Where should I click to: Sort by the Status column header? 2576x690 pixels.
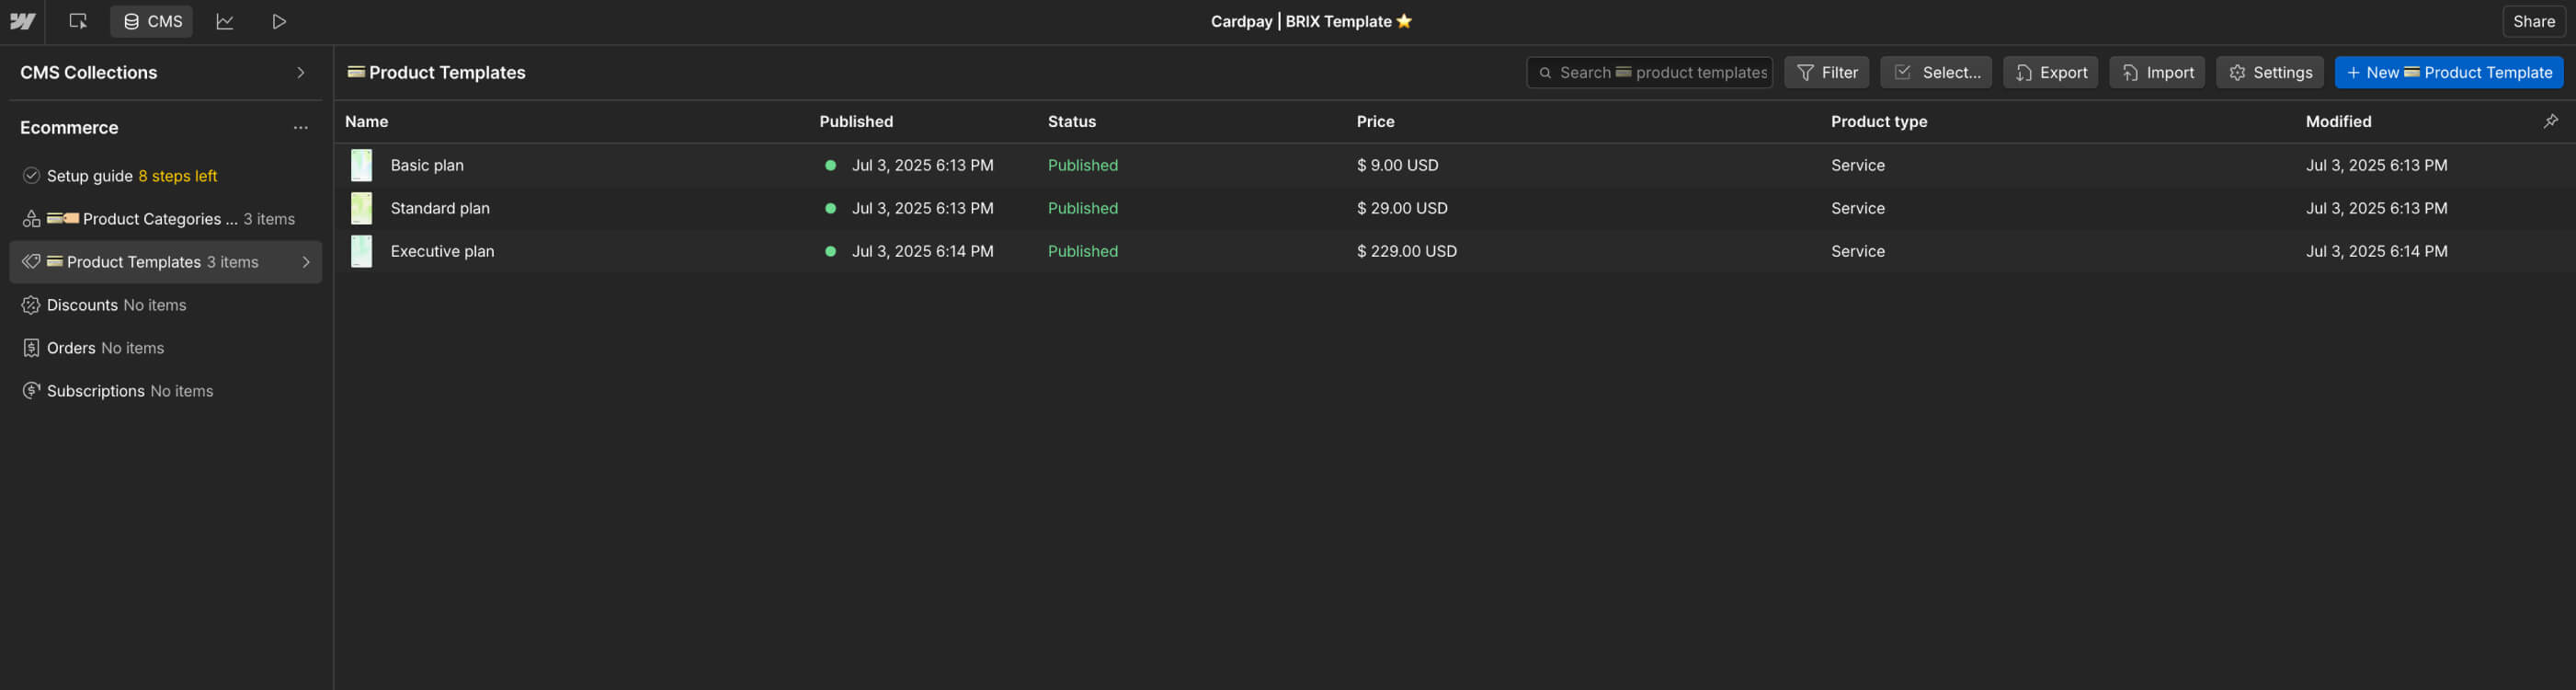pyautogui.click(x=1071, y=121)
